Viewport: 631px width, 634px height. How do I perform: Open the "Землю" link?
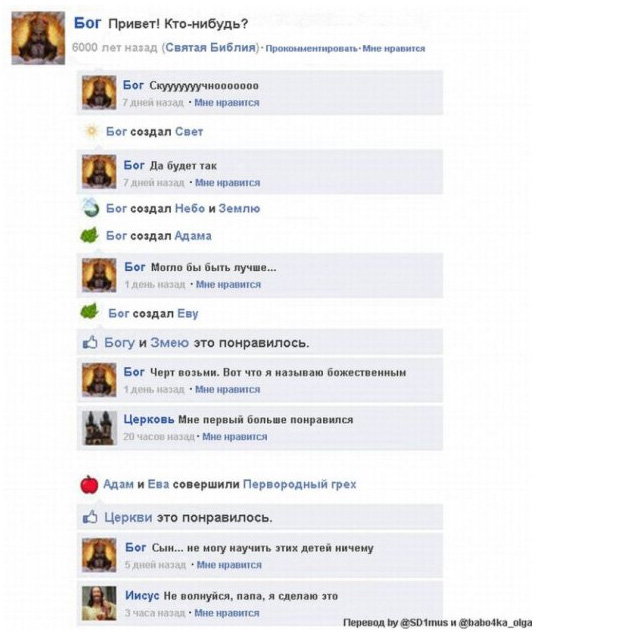pos(239,209)
